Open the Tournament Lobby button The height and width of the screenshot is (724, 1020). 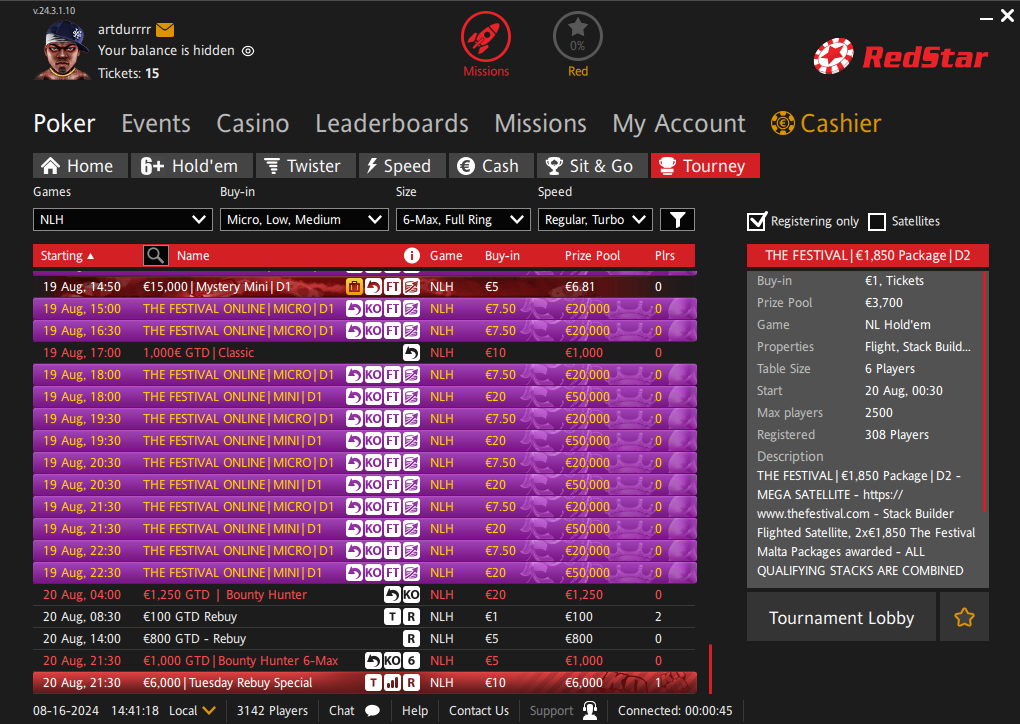coord(841,617)
